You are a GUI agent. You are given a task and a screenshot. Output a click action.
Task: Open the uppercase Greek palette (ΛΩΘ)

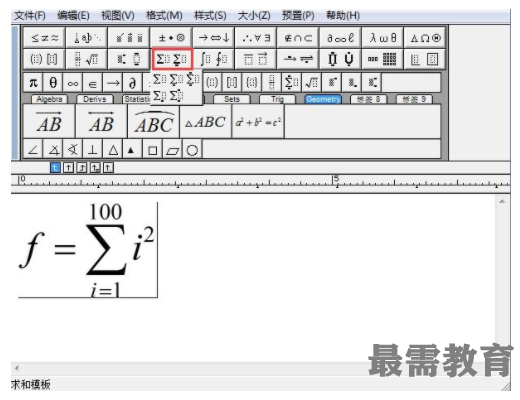425,38
